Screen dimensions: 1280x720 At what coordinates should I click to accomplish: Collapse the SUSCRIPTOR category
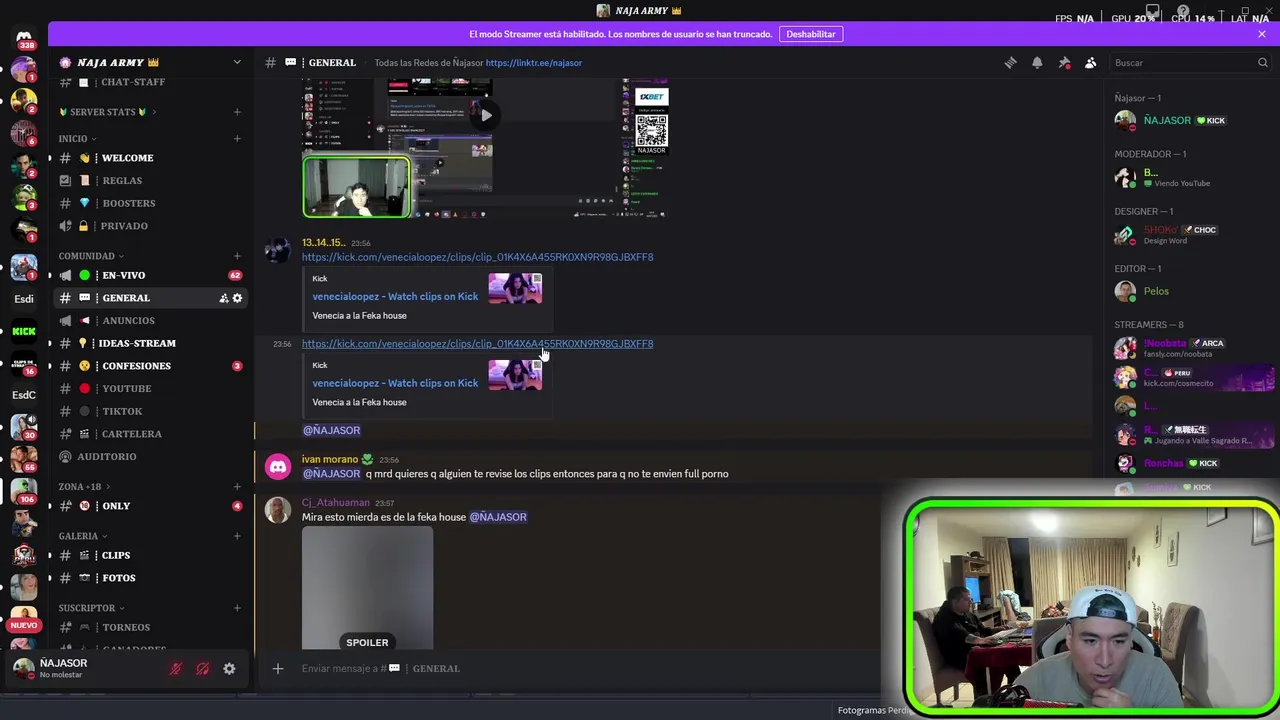(x=92, y=607)
